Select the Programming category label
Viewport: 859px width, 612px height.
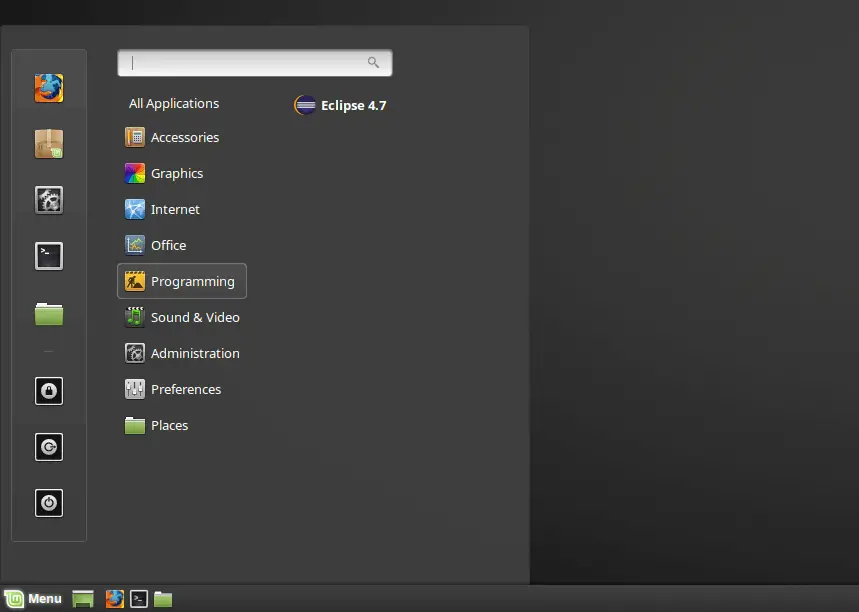click(x=192, y=282)
